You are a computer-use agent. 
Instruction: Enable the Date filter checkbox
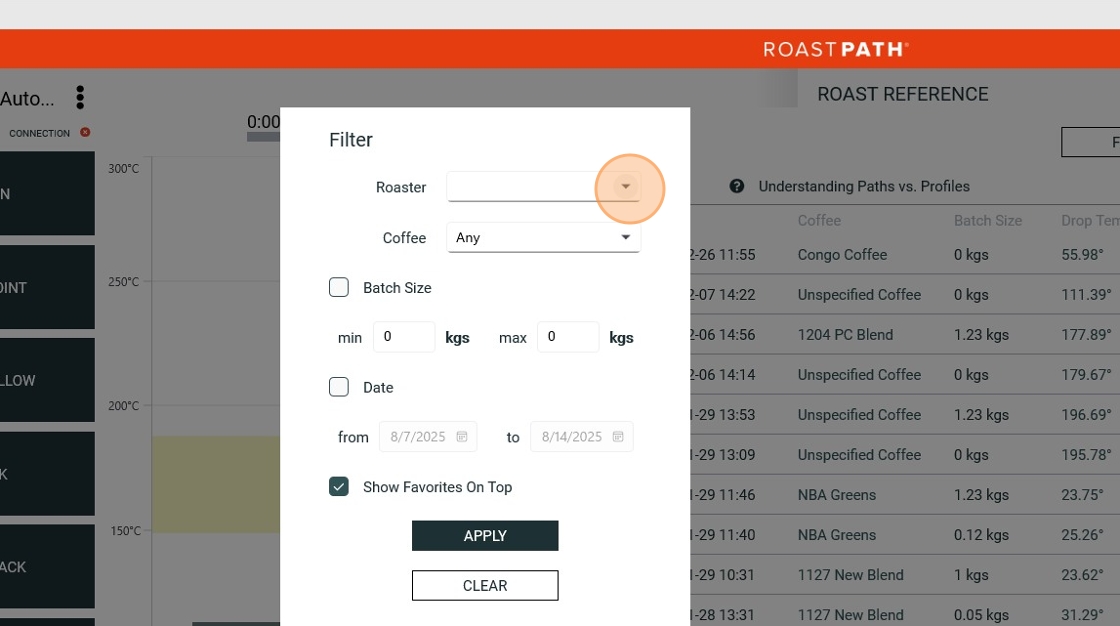click(339, 387)
